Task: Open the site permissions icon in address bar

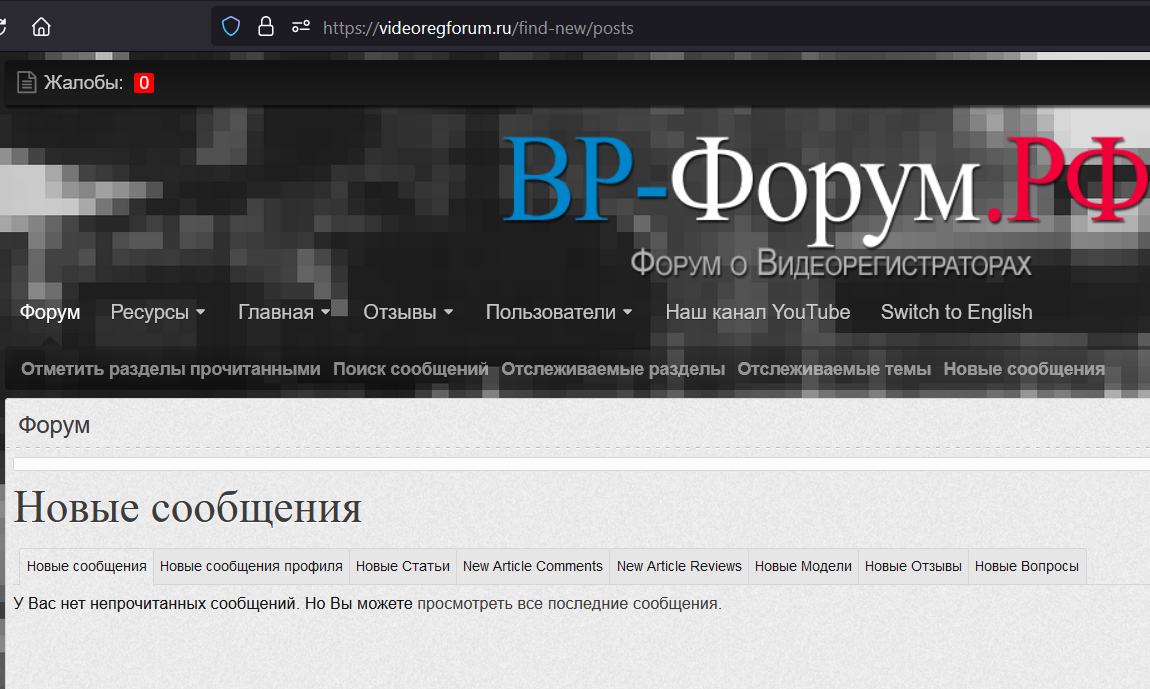Action: tap(300, 27)
